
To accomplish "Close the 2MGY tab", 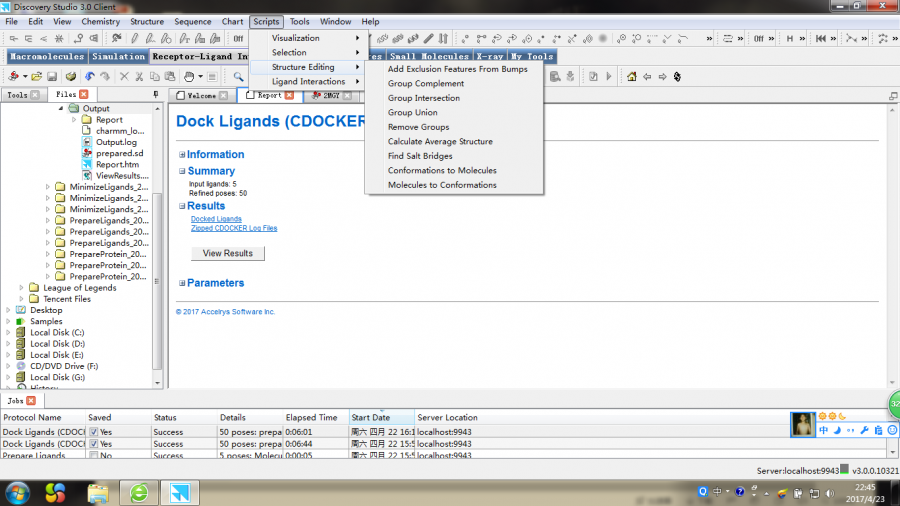I will [x=347, y=95].
